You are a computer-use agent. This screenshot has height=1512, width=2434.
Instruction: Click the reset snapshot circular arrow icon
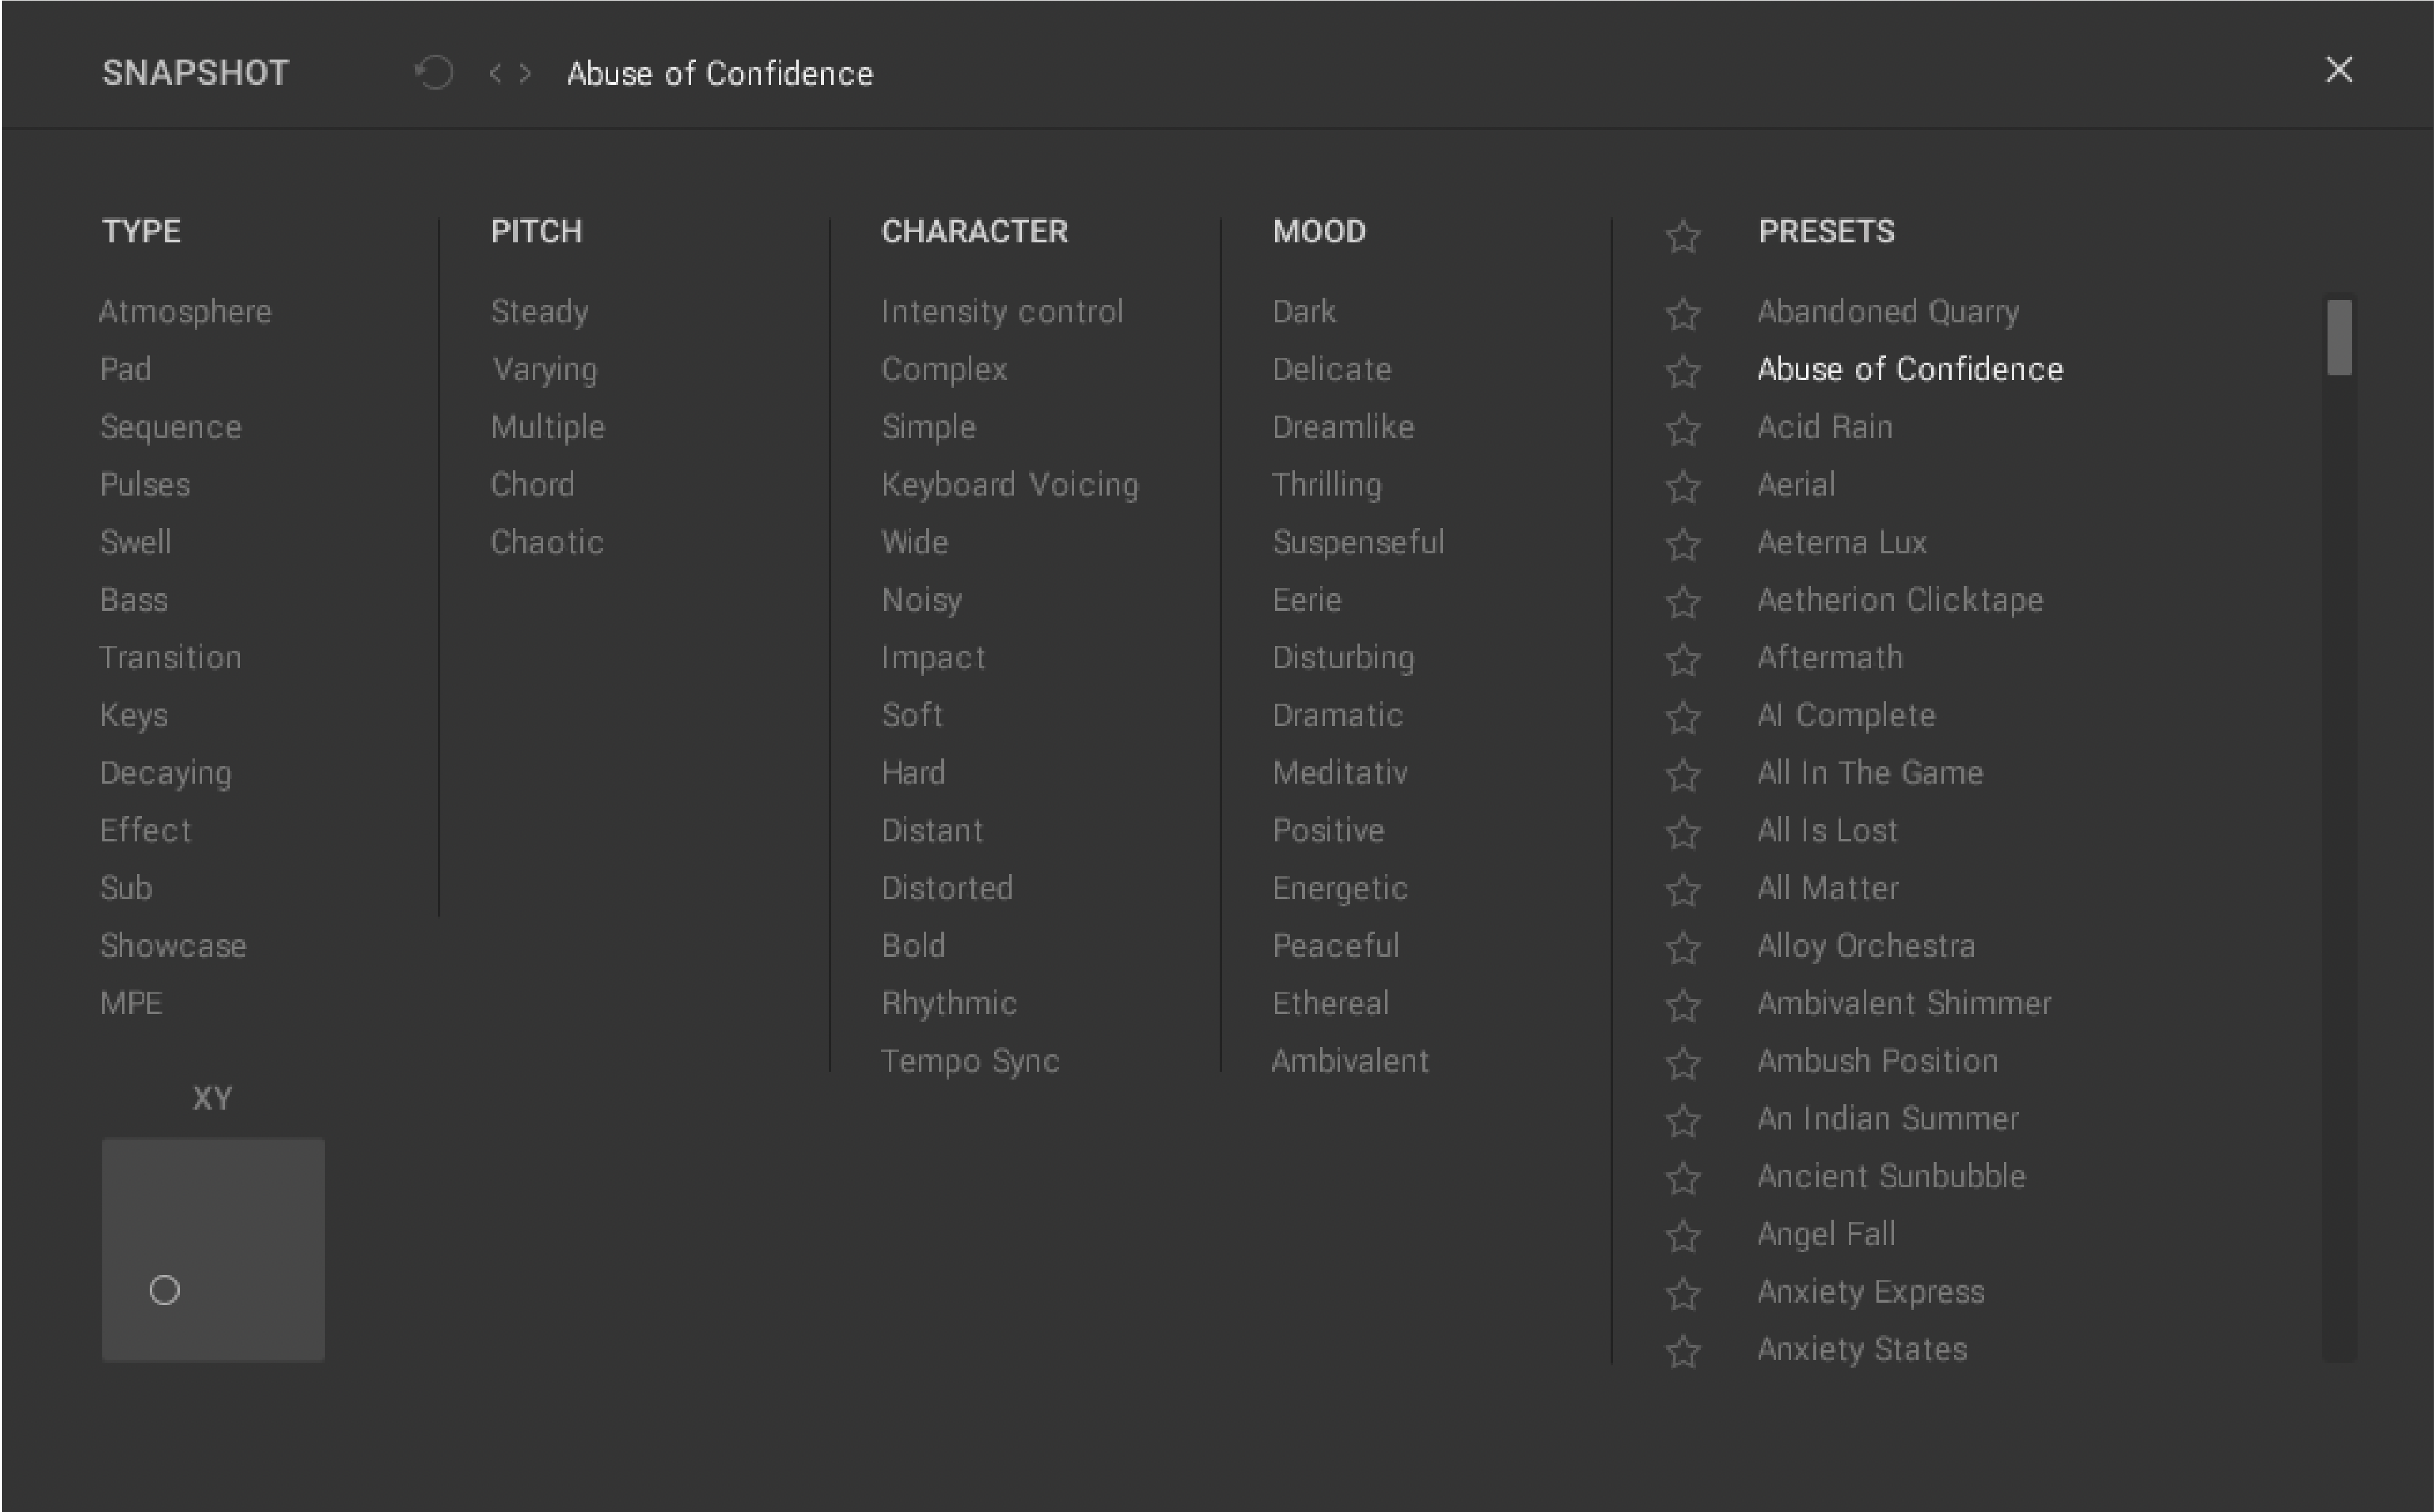tap(435, 72)
